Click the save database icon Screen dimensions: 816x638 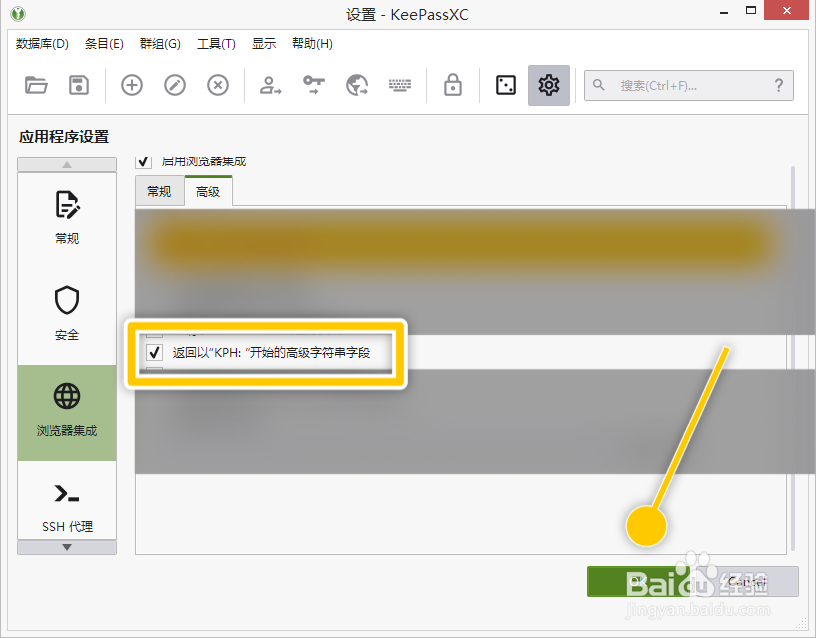click(79, 85)
